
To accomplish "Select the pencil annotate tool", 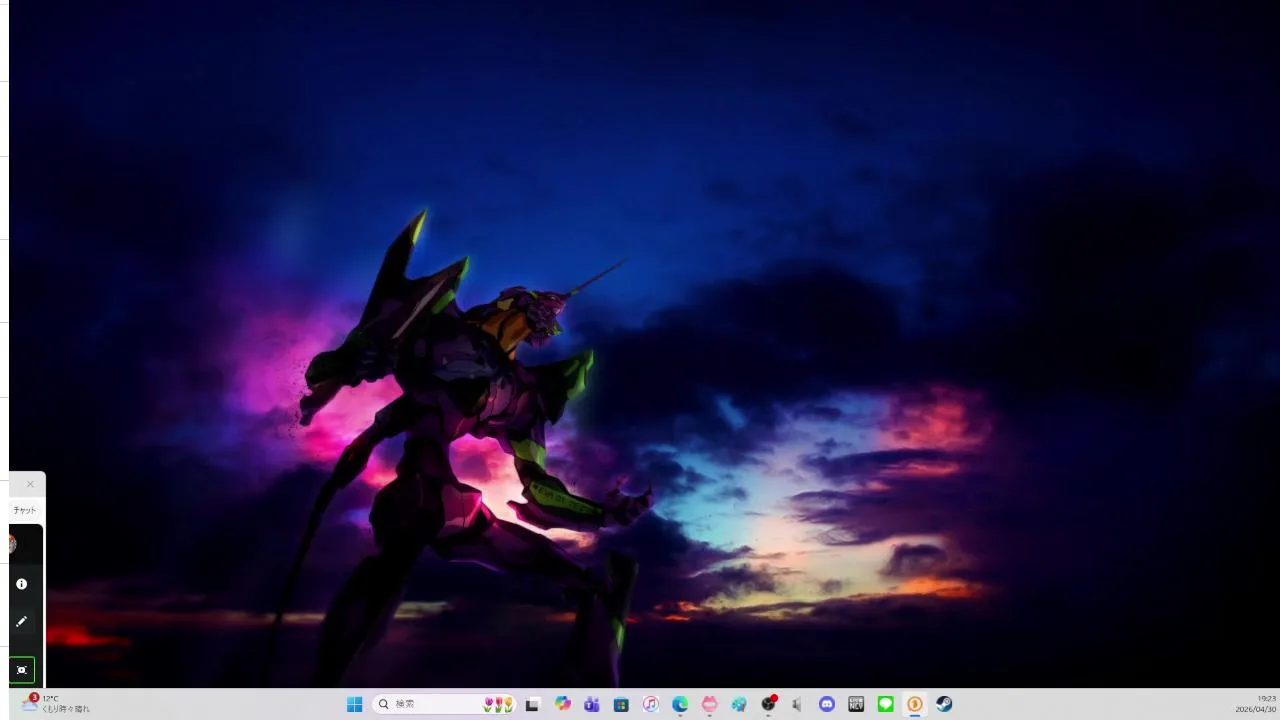I will coord(22,622).
